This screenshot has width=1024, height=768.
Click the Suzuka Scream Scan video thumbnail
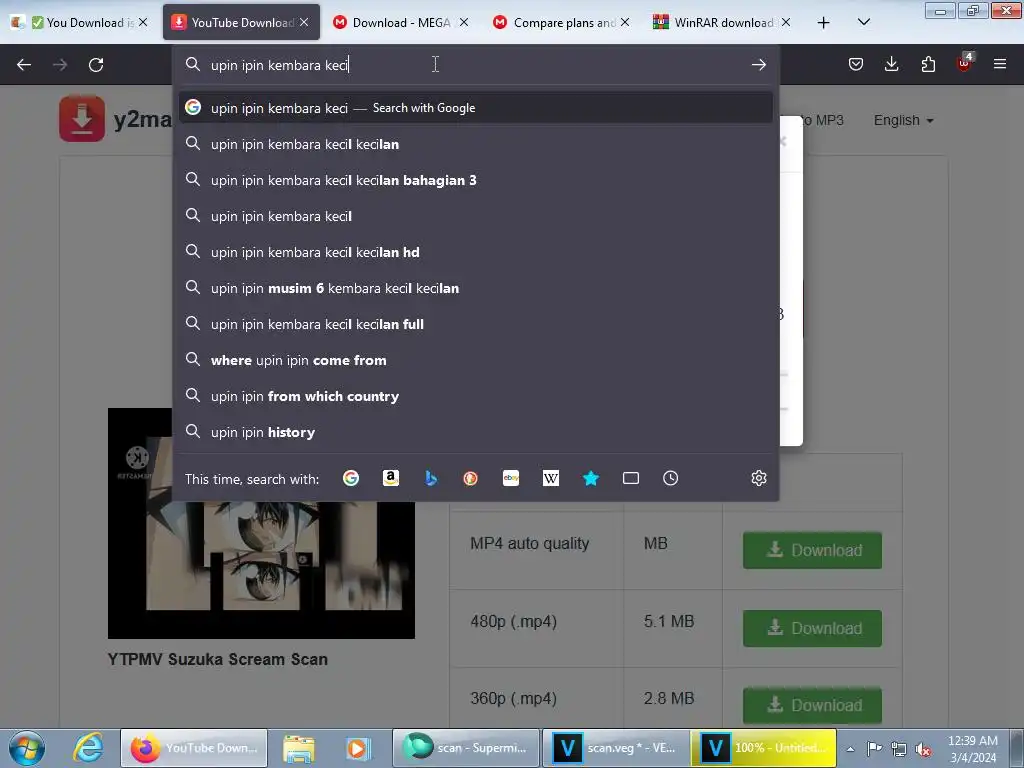tap(261, 523)
